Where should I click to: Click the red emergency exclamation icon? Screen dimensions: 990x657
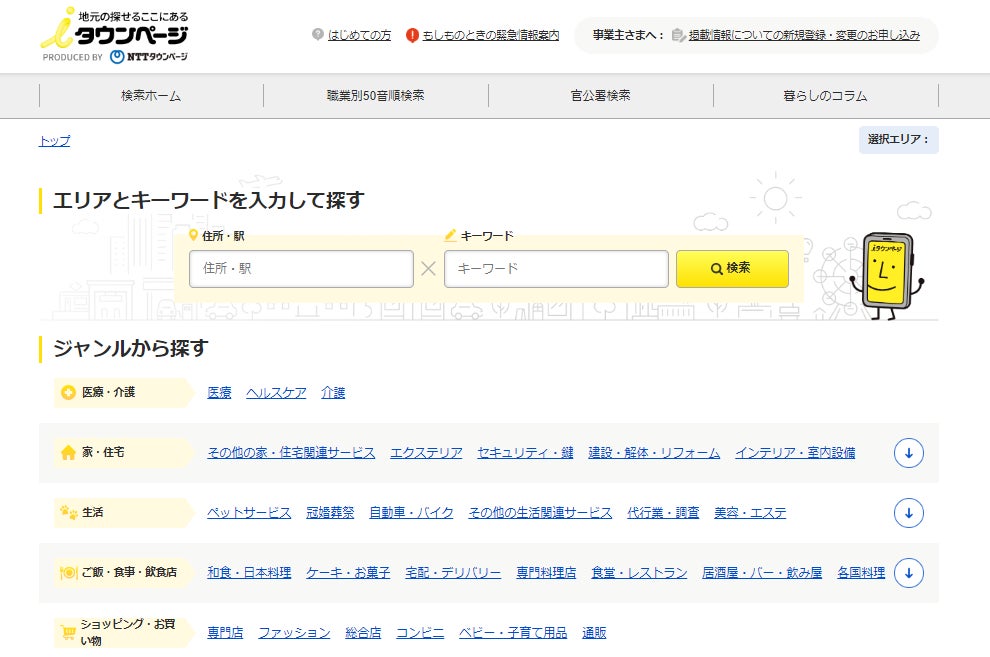point(412,35)
